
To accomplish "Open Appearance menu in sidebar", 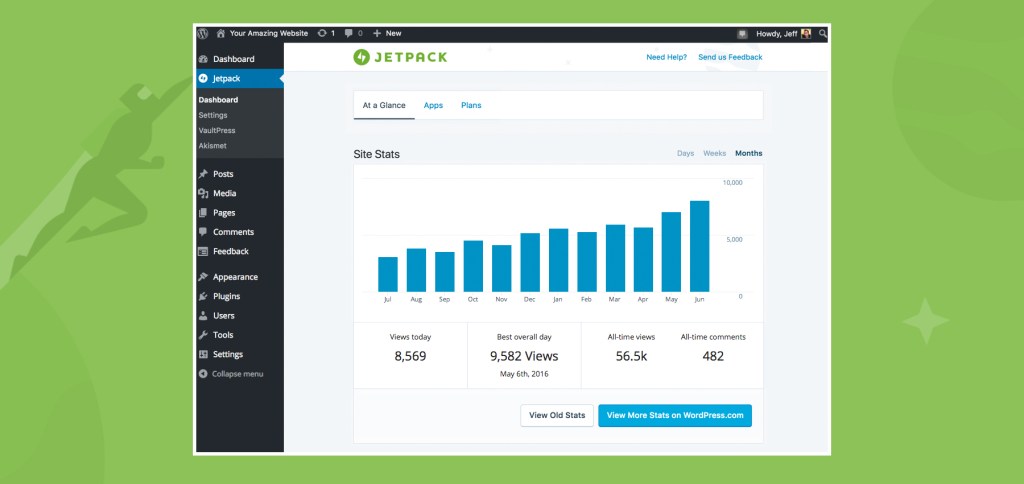I will tap(234, 277).
